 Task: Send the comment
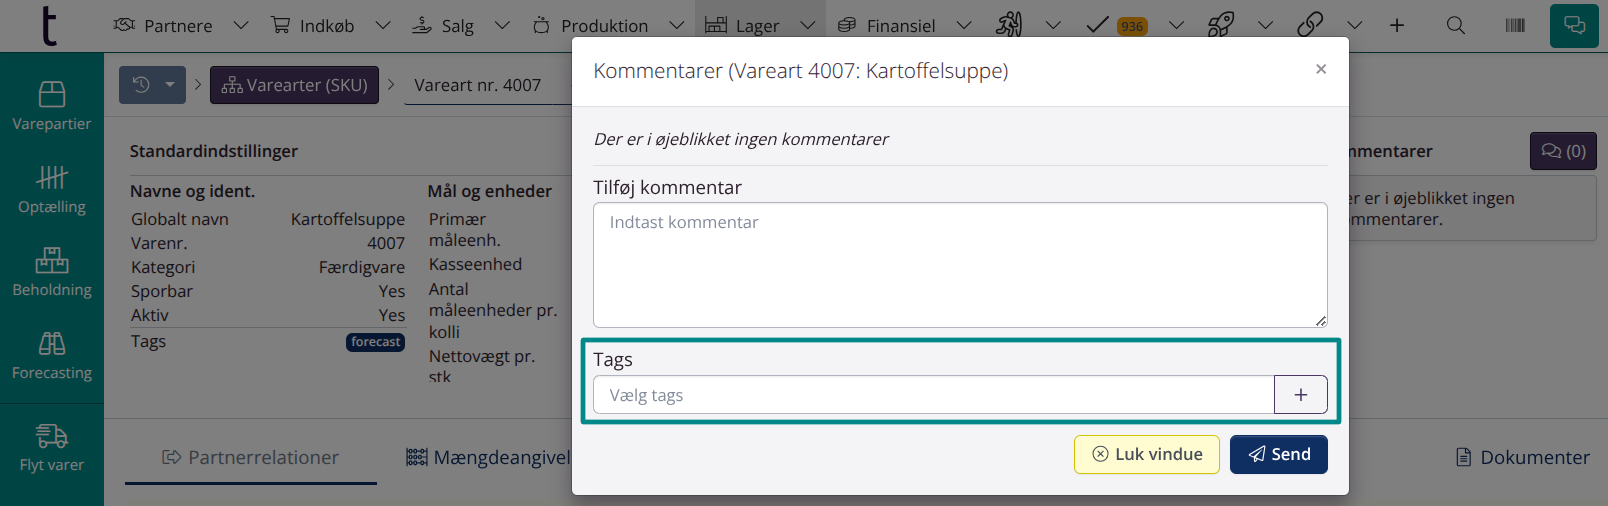[1279, 454]
